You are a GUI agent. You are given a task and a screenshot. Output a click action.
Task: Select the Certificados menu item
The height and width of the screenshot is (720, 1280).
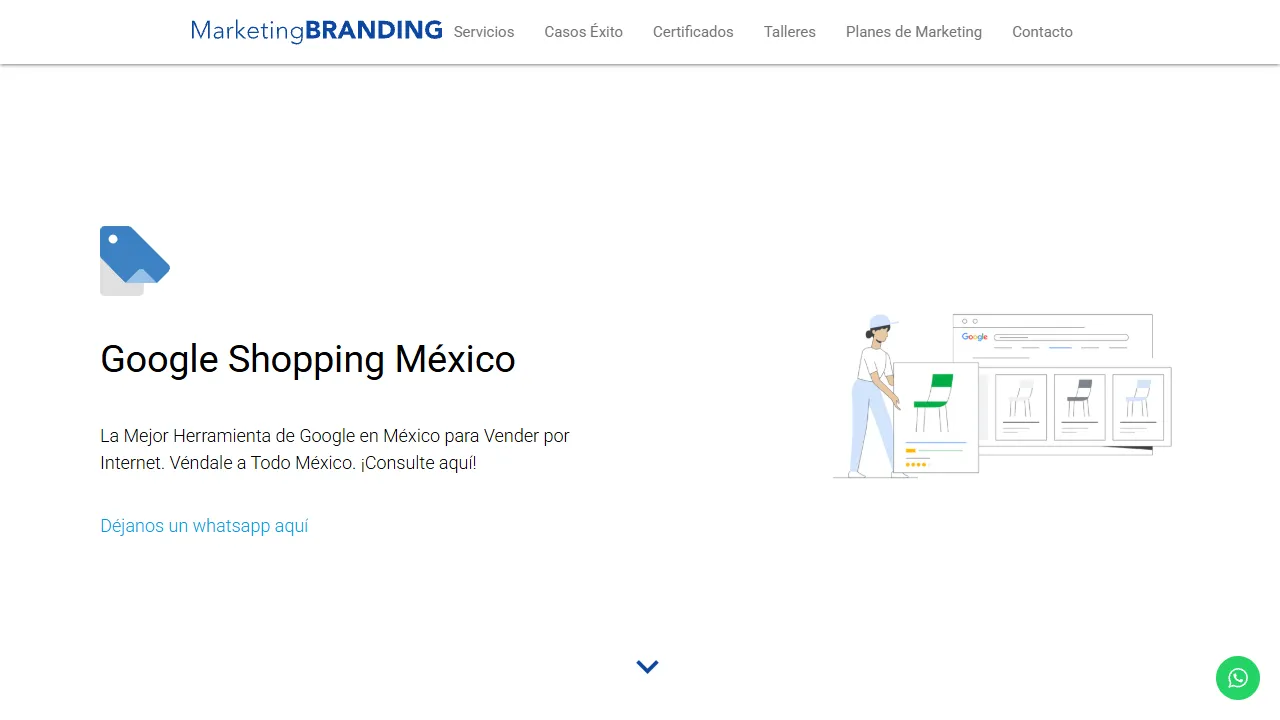point(693,32)
